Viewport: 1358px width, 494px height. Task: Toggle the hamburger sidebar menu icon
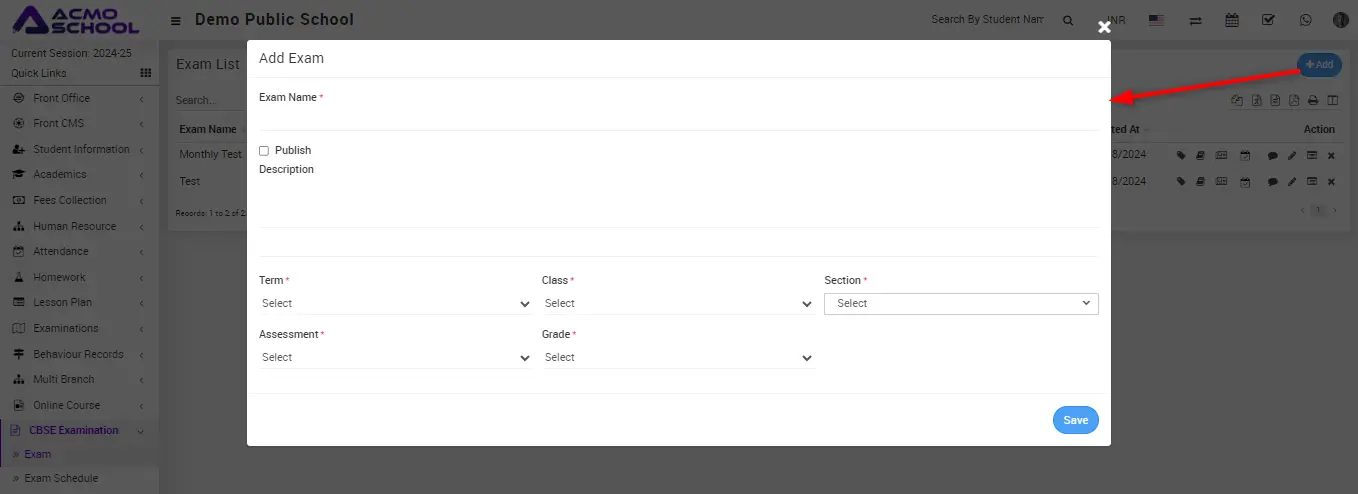176,20
